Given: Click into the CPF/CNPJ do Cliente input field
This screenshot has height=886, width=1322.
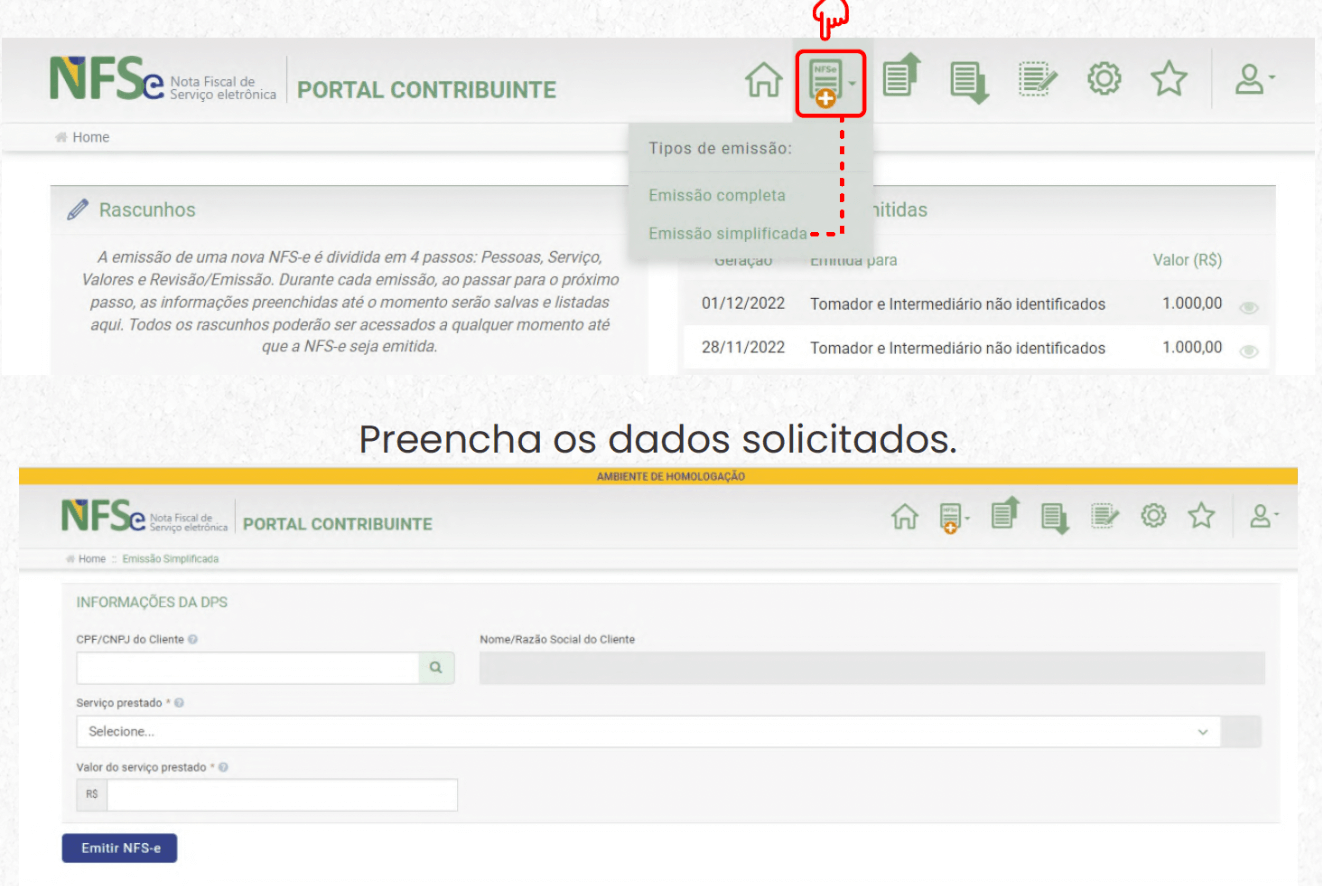Looking at the screenshot, I should (x=246, y=668).
